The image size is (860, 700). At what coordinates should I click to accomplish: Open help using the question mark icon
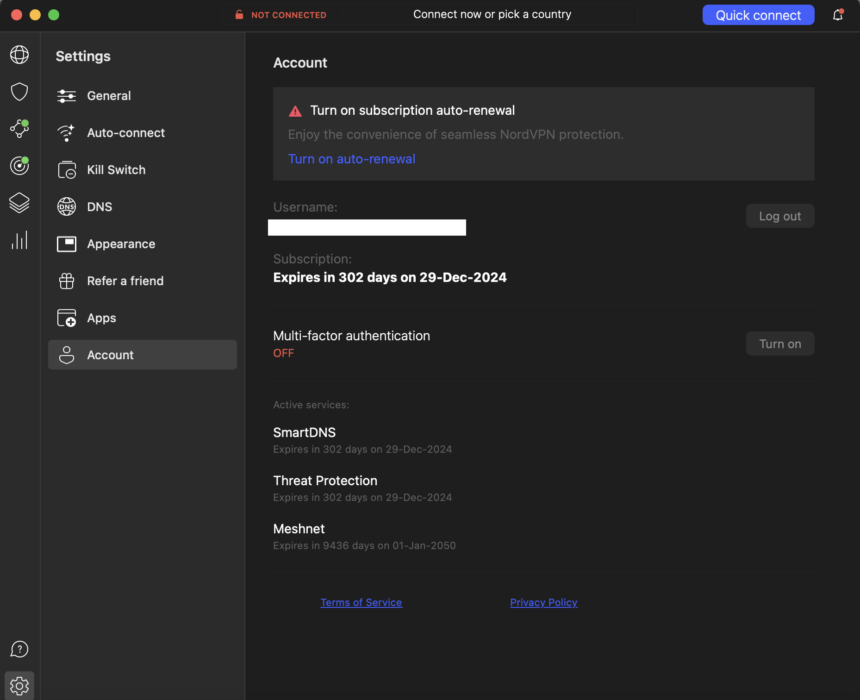pos(19,649)
